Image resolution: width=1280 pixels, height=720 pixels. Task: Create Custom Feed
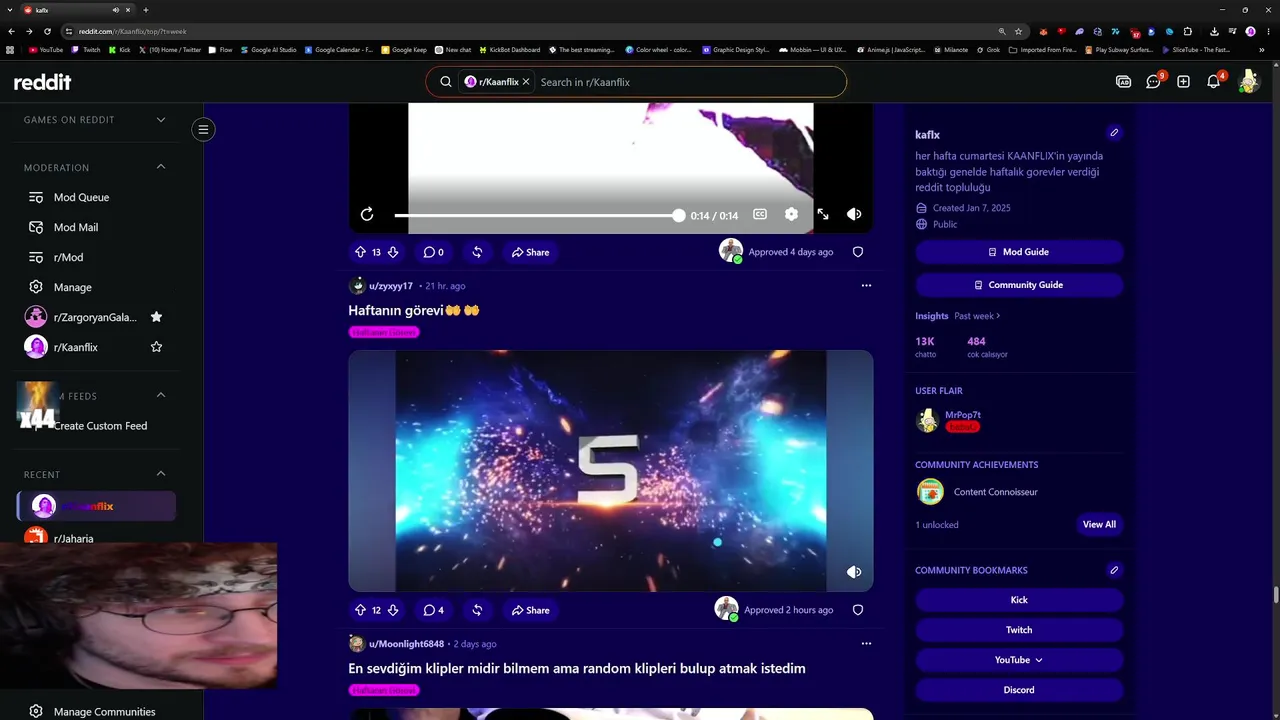pyautogui.click(x=100, y=426)
